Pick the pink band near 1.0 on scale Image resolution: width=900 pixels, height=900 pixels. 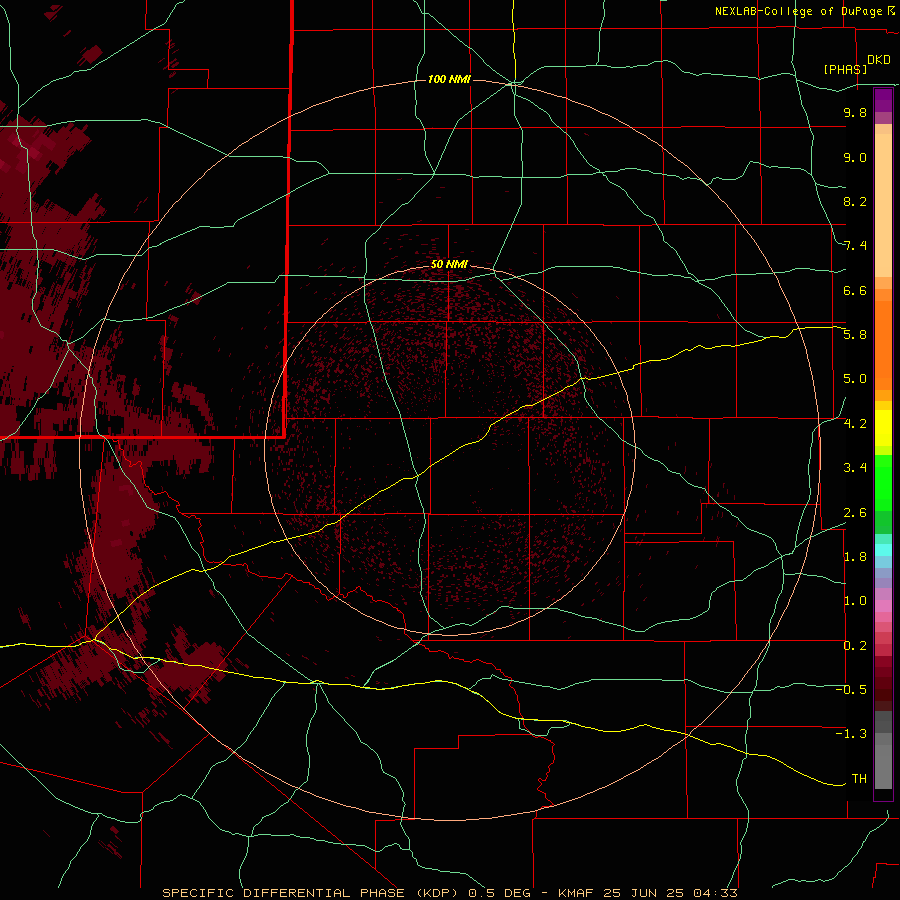pyautogui.click(x=883, y=606)
